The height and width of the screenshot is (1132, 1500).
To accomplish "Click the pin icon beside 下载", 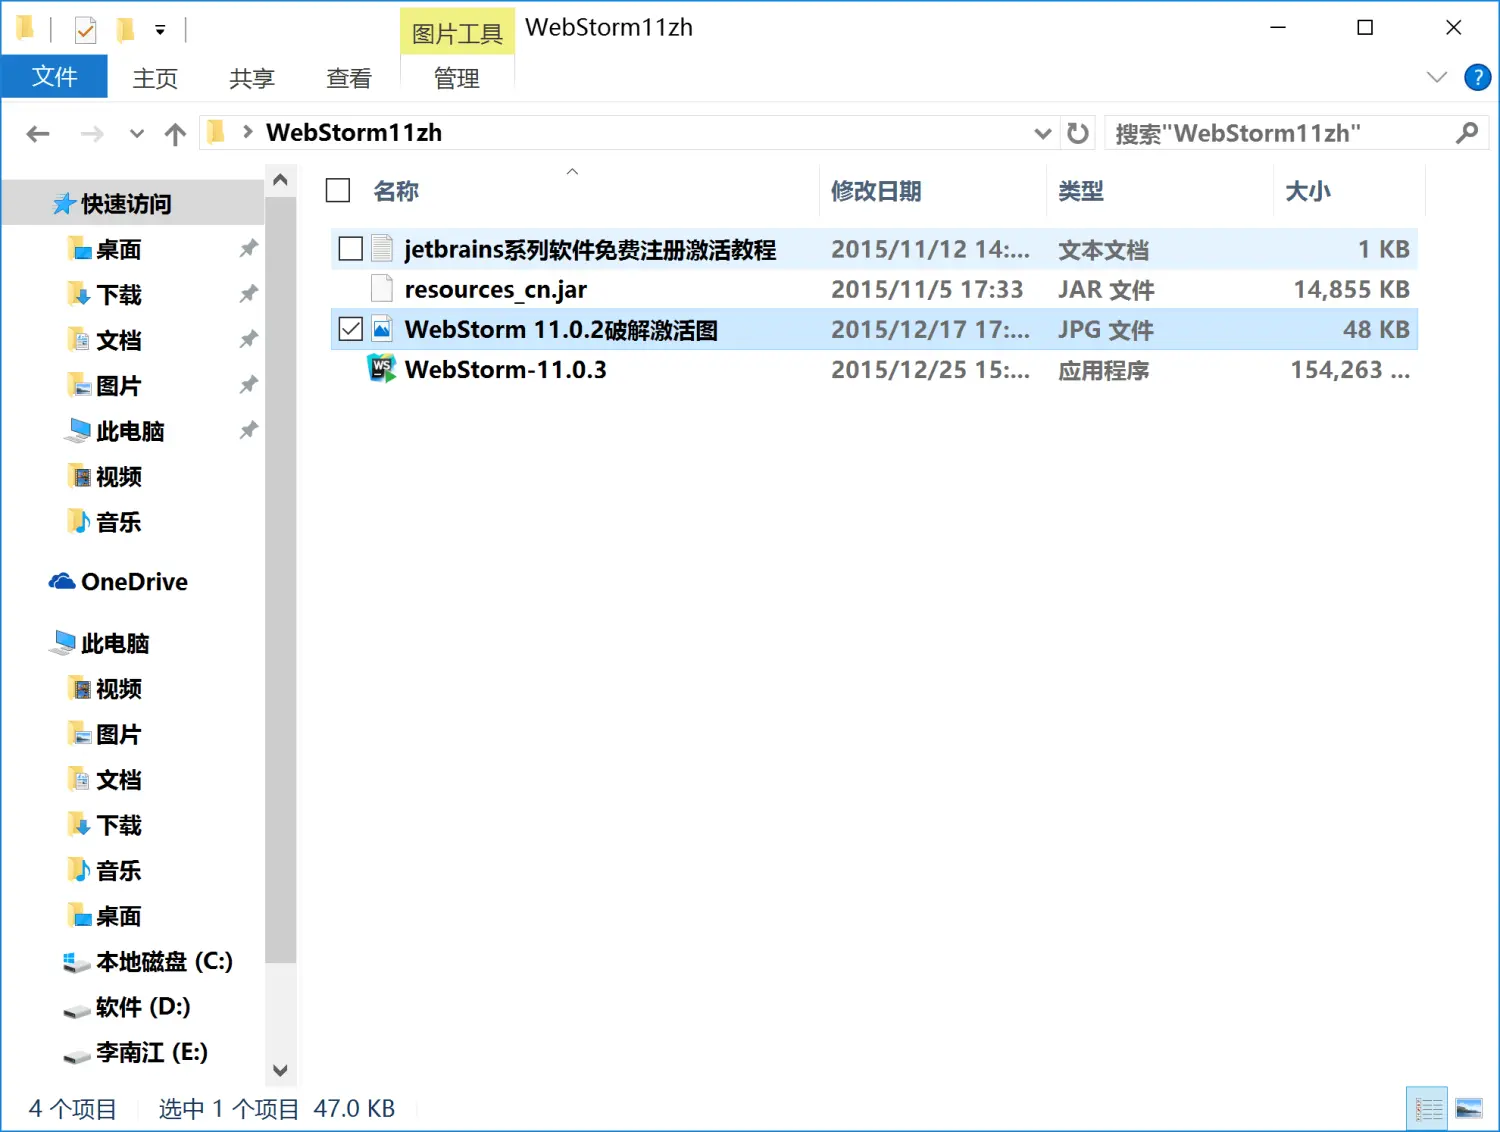I will (x=249, y=294).
